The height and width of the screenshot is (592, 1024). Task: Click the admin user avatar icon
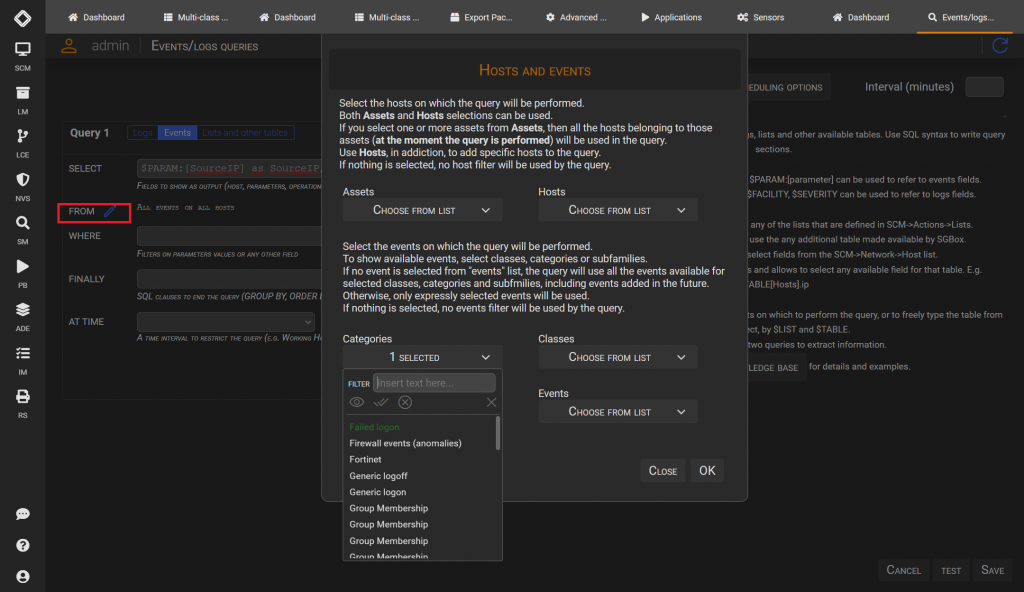pos(69,46)
